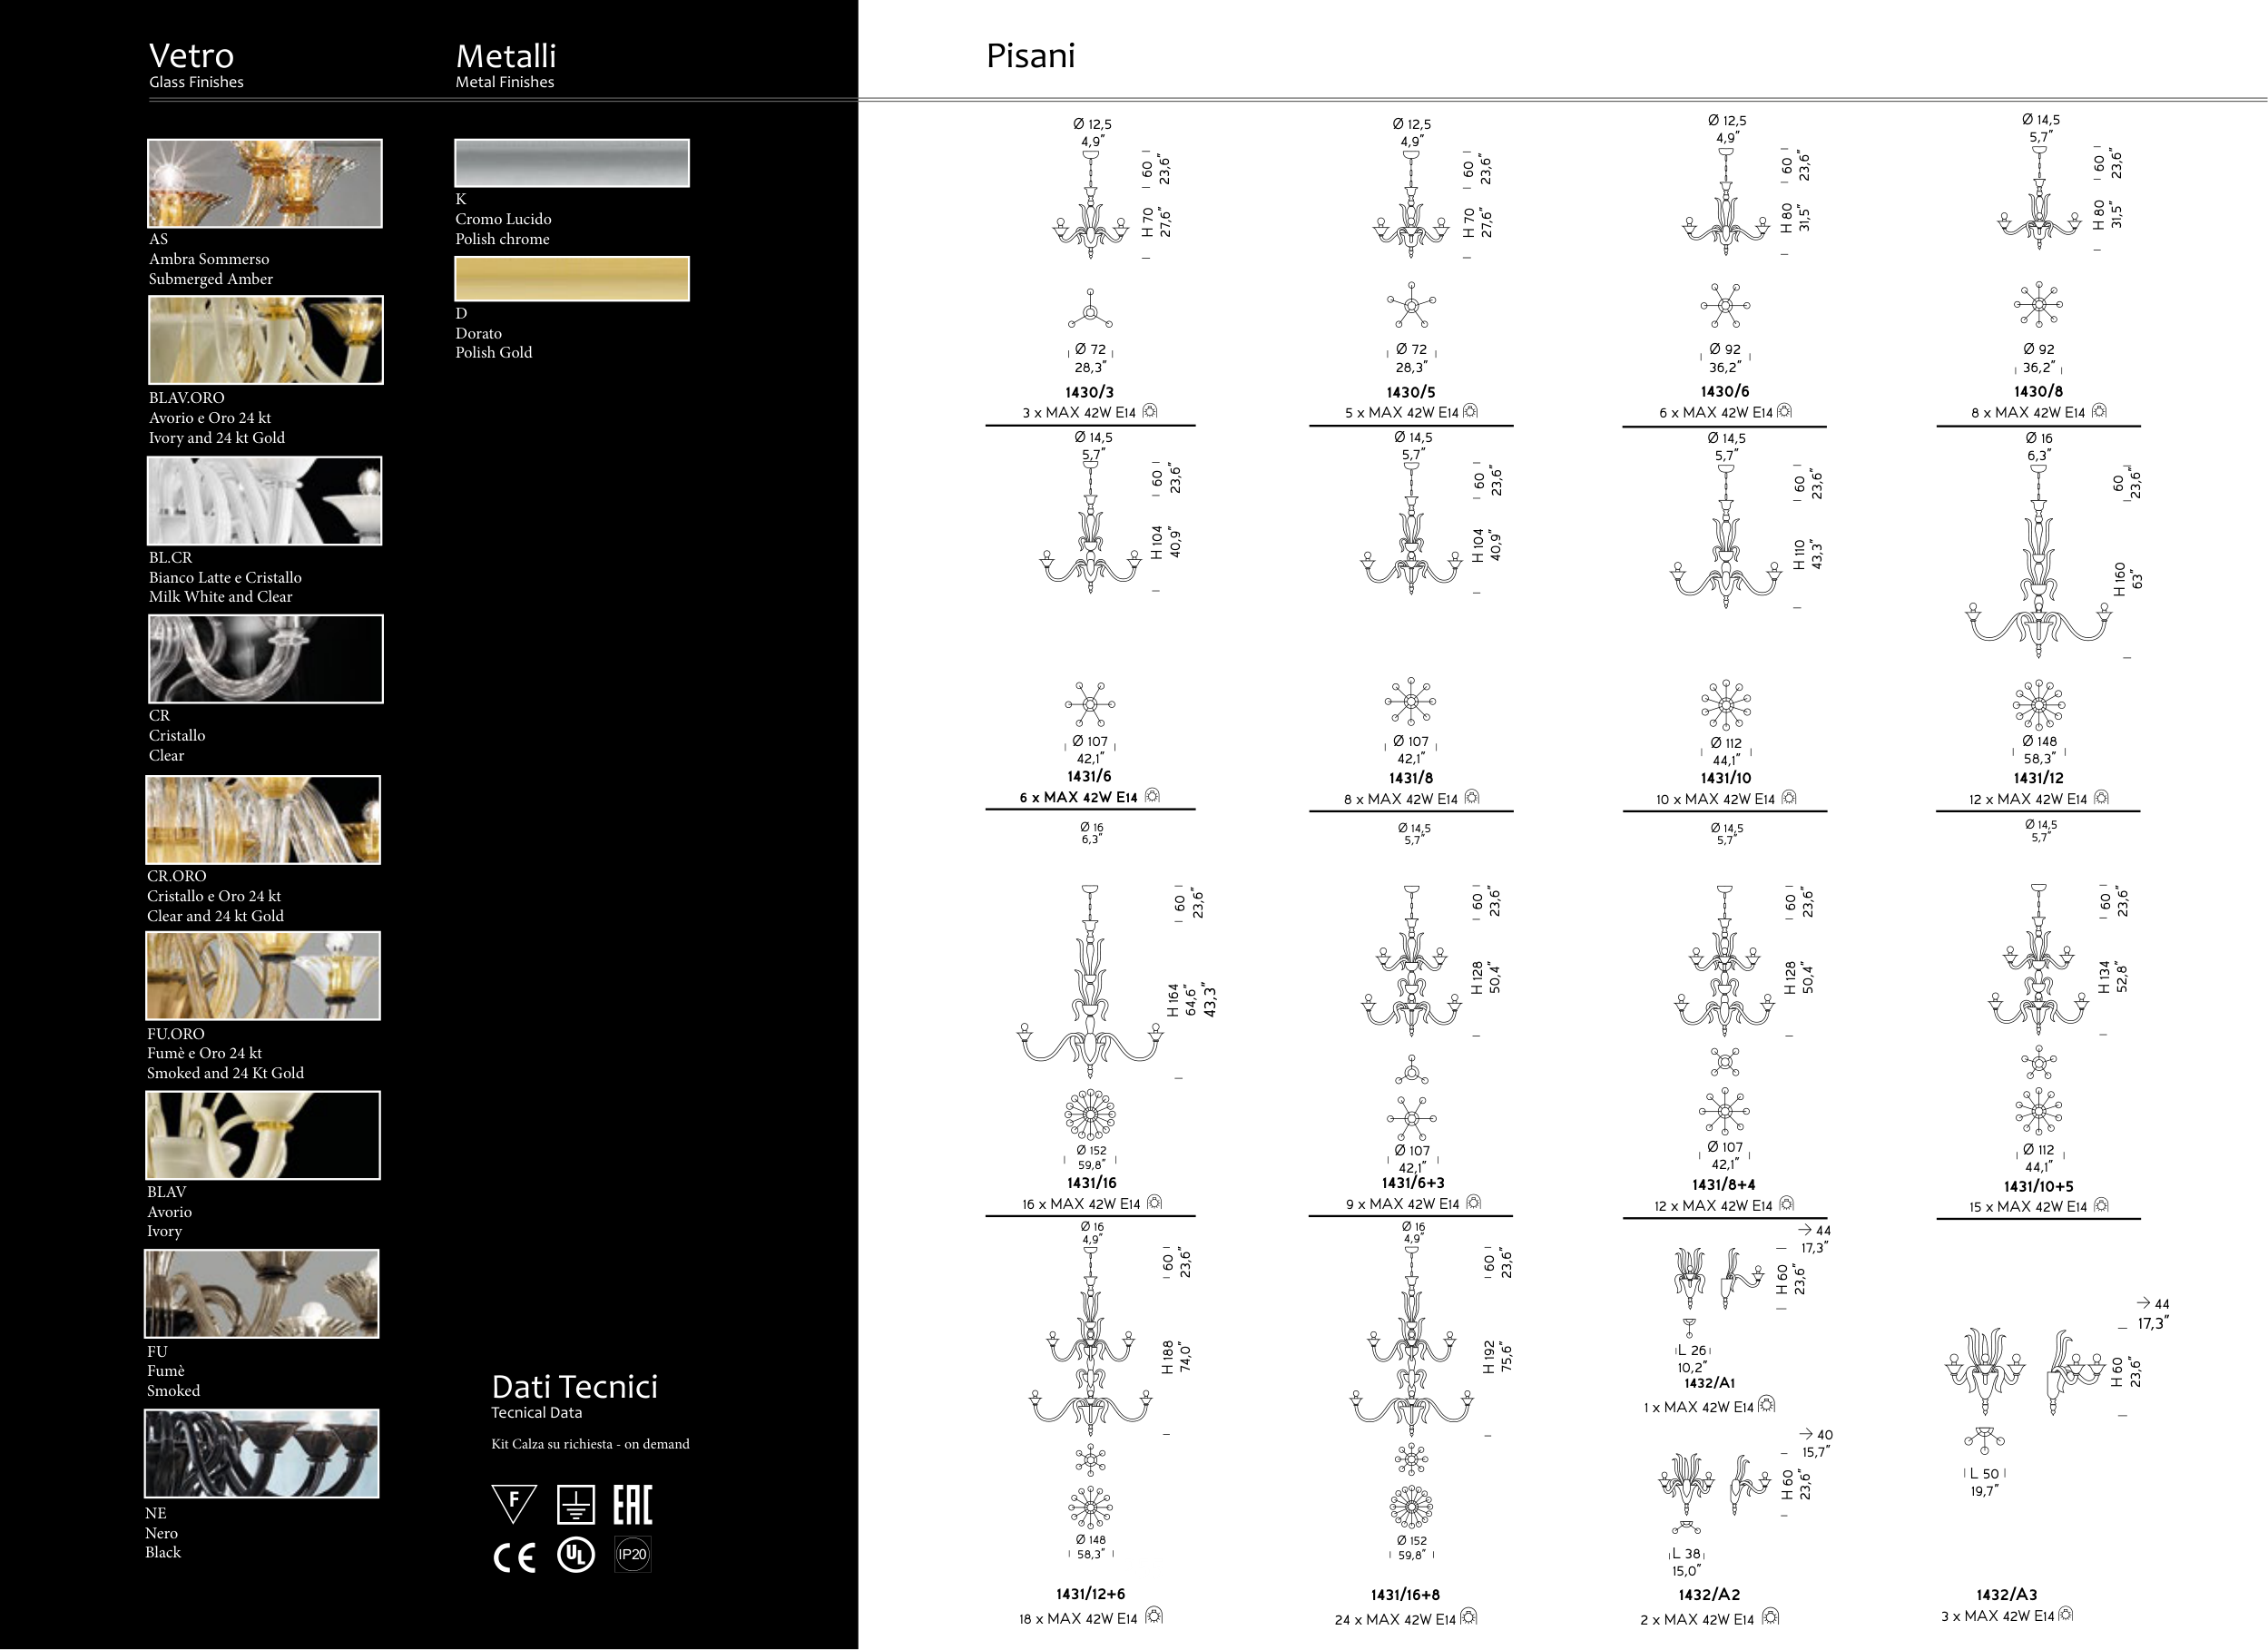Select model label 1431/16
This screenshot has width=2268, height=1650.
click(1091, 1182)
